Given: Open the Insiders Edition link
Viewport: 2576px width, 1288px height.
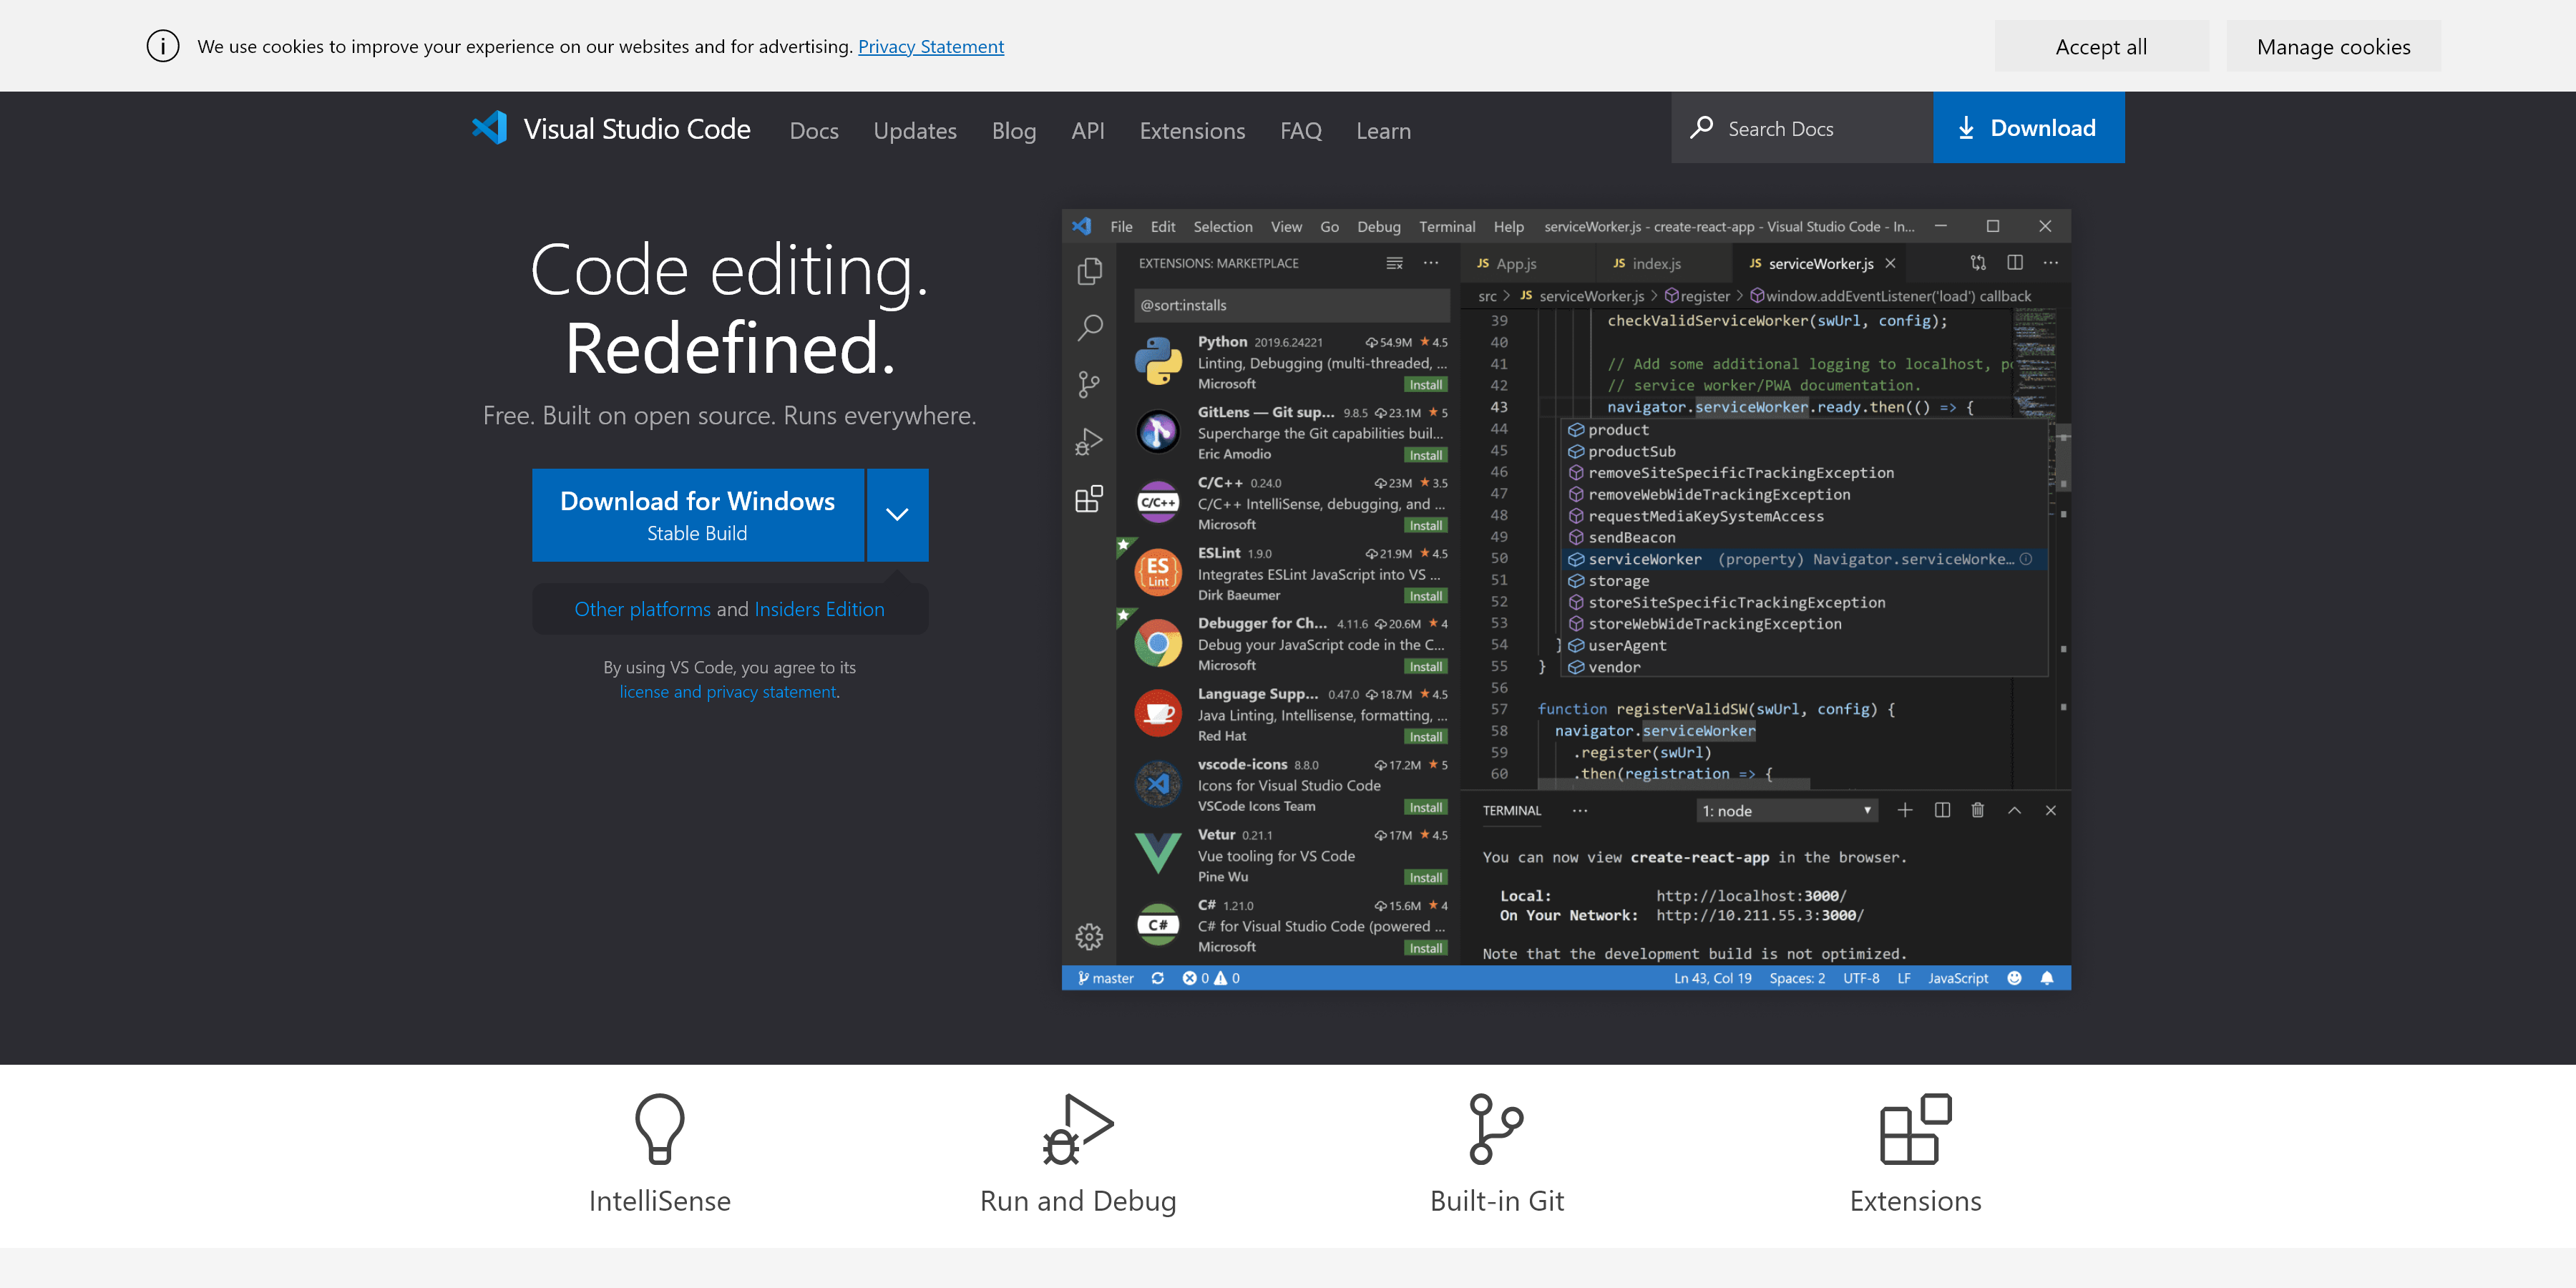Looking at the screenshot, I should [819, 608].
